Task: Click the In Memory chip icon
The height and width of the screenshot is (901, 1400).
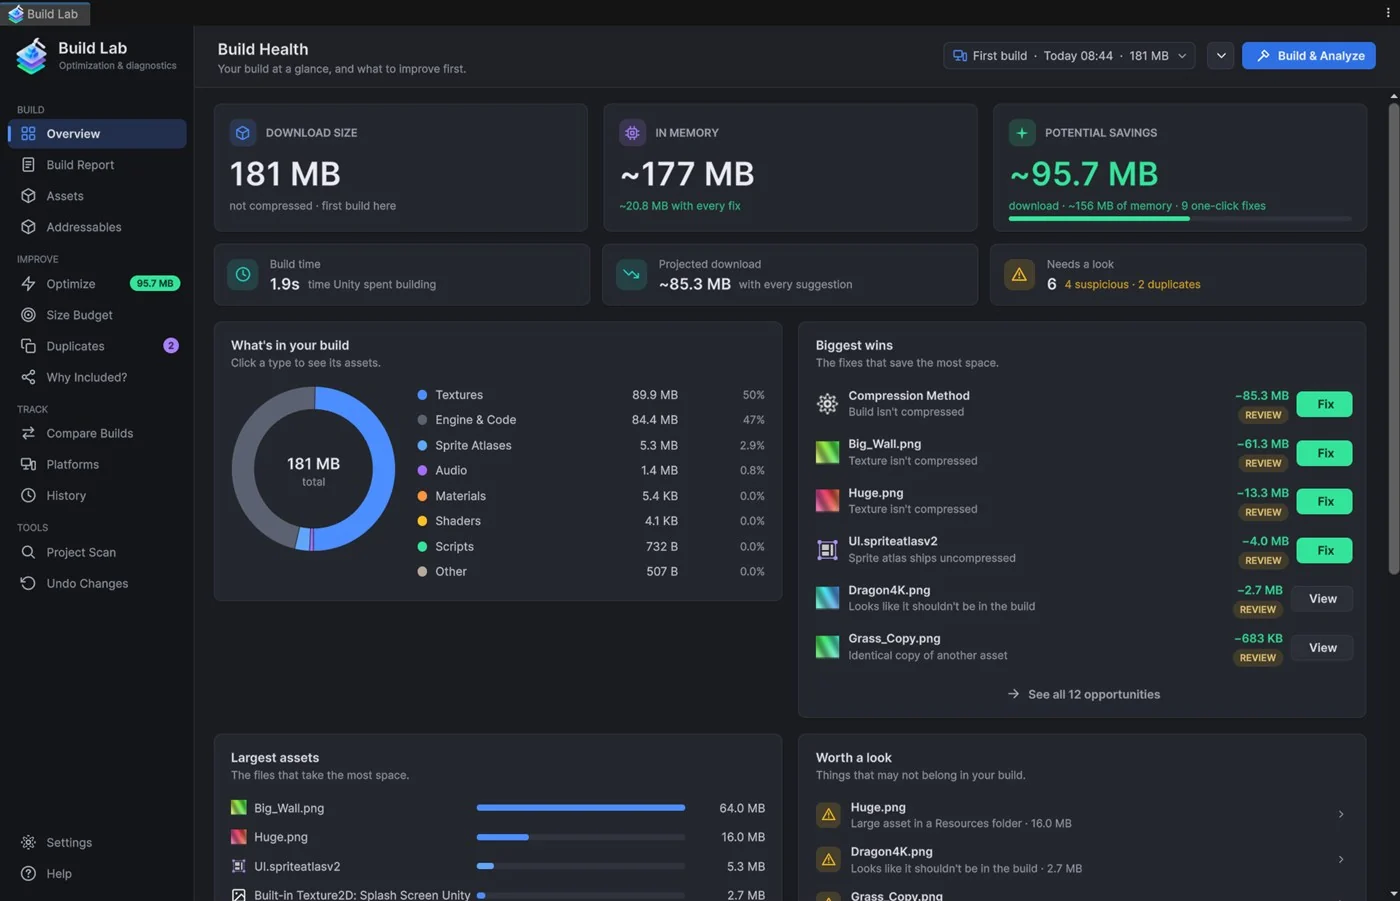Action: pyautogui.click(x=632, y=133)
